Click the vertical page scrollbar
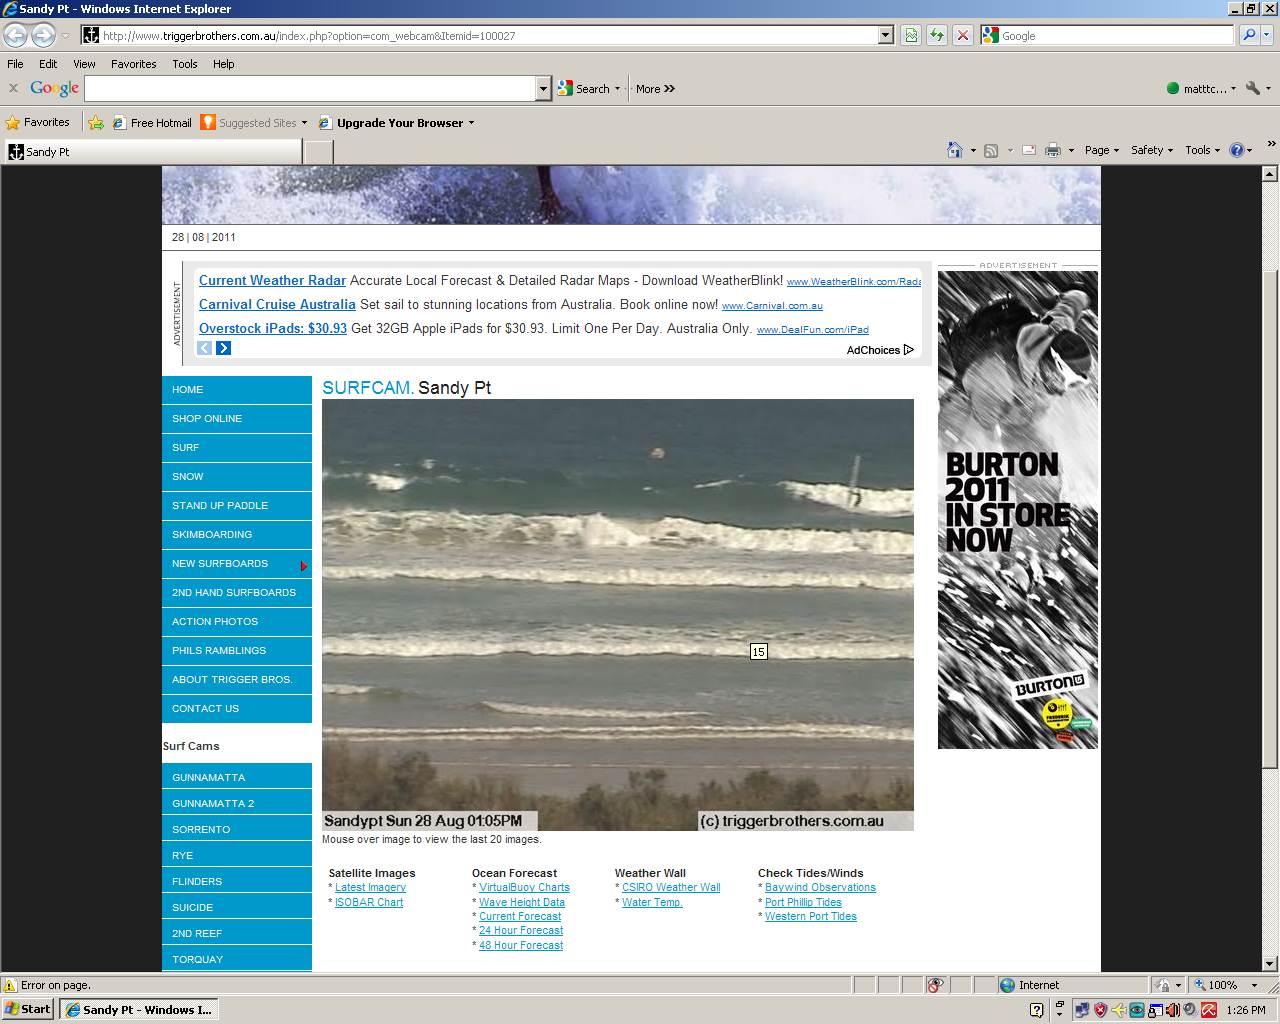The image size is (1280, 1024). pos(1270,520)
